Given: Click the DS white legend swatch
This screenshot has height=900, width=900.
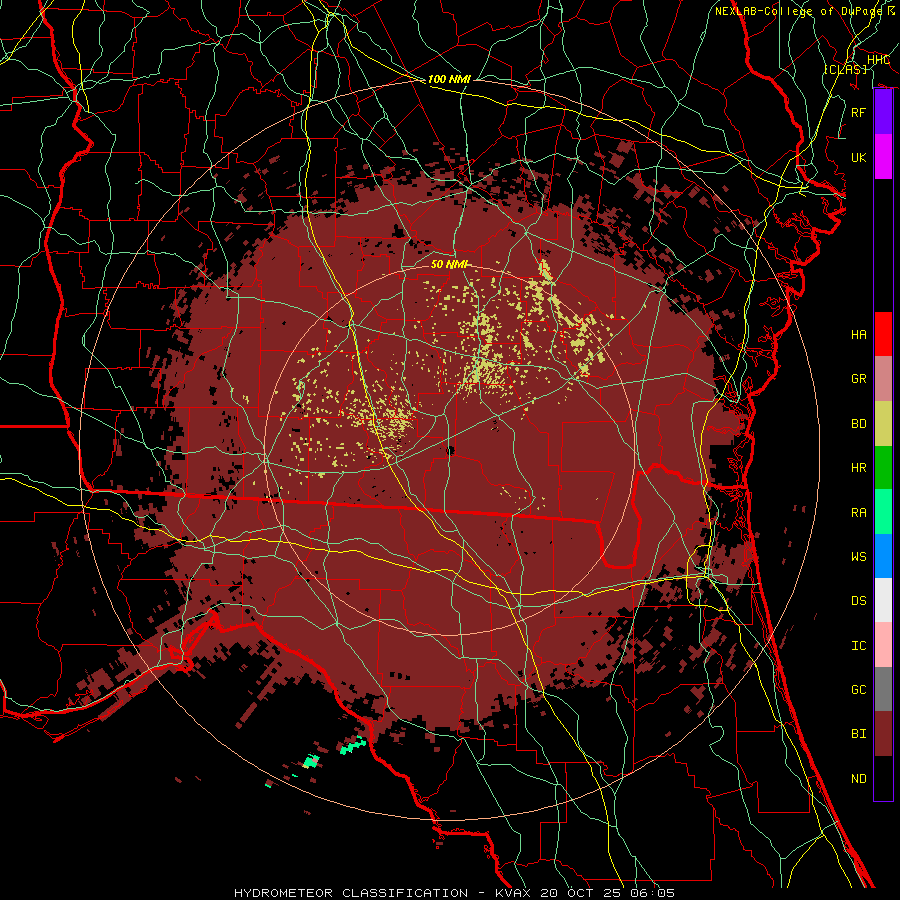Looking at the screenshot, I should coord(883,600).
